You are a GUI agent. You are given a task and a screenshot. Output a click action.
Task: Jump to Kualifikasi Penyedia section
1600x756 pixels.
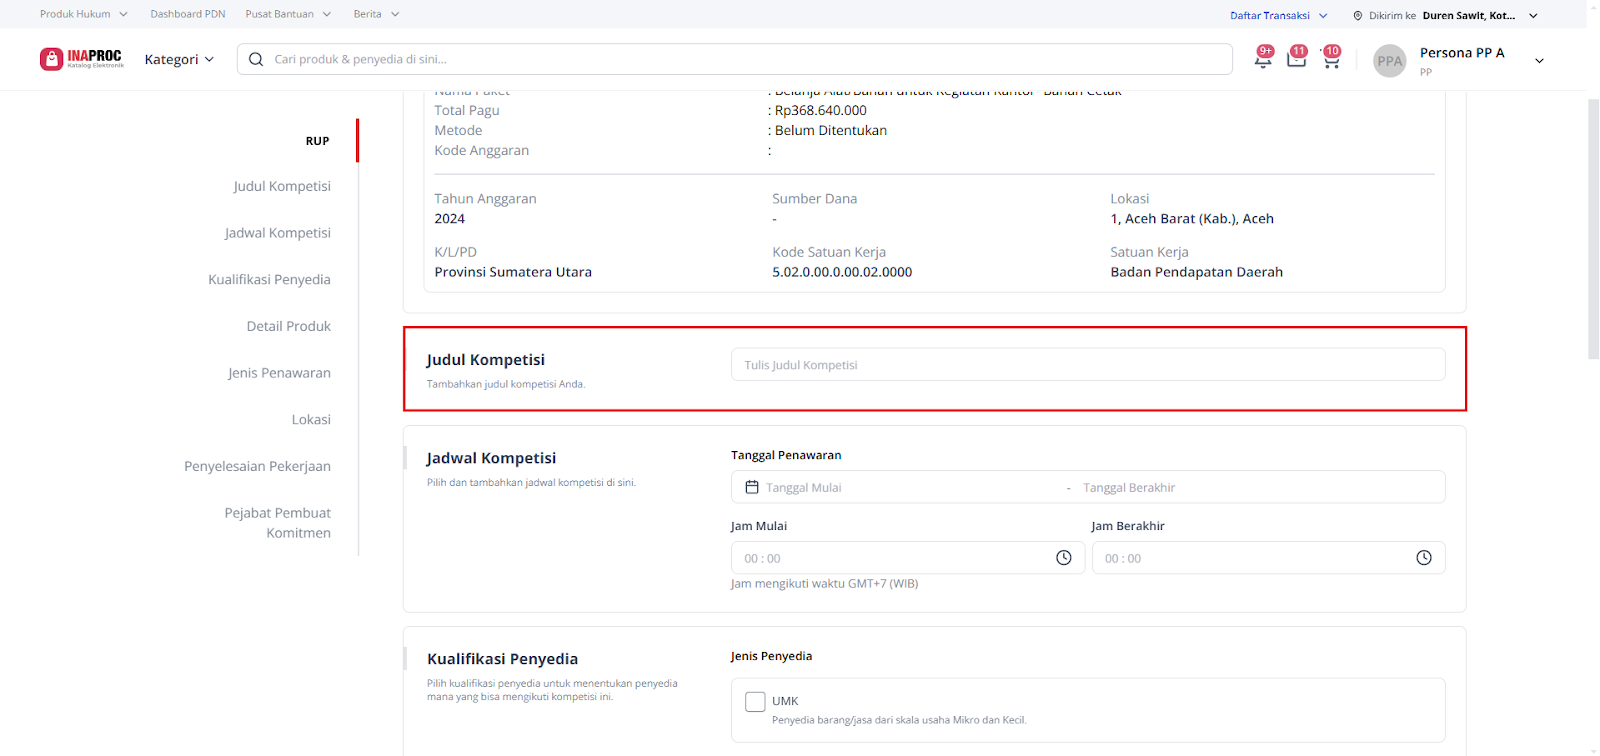pos(269,280)
